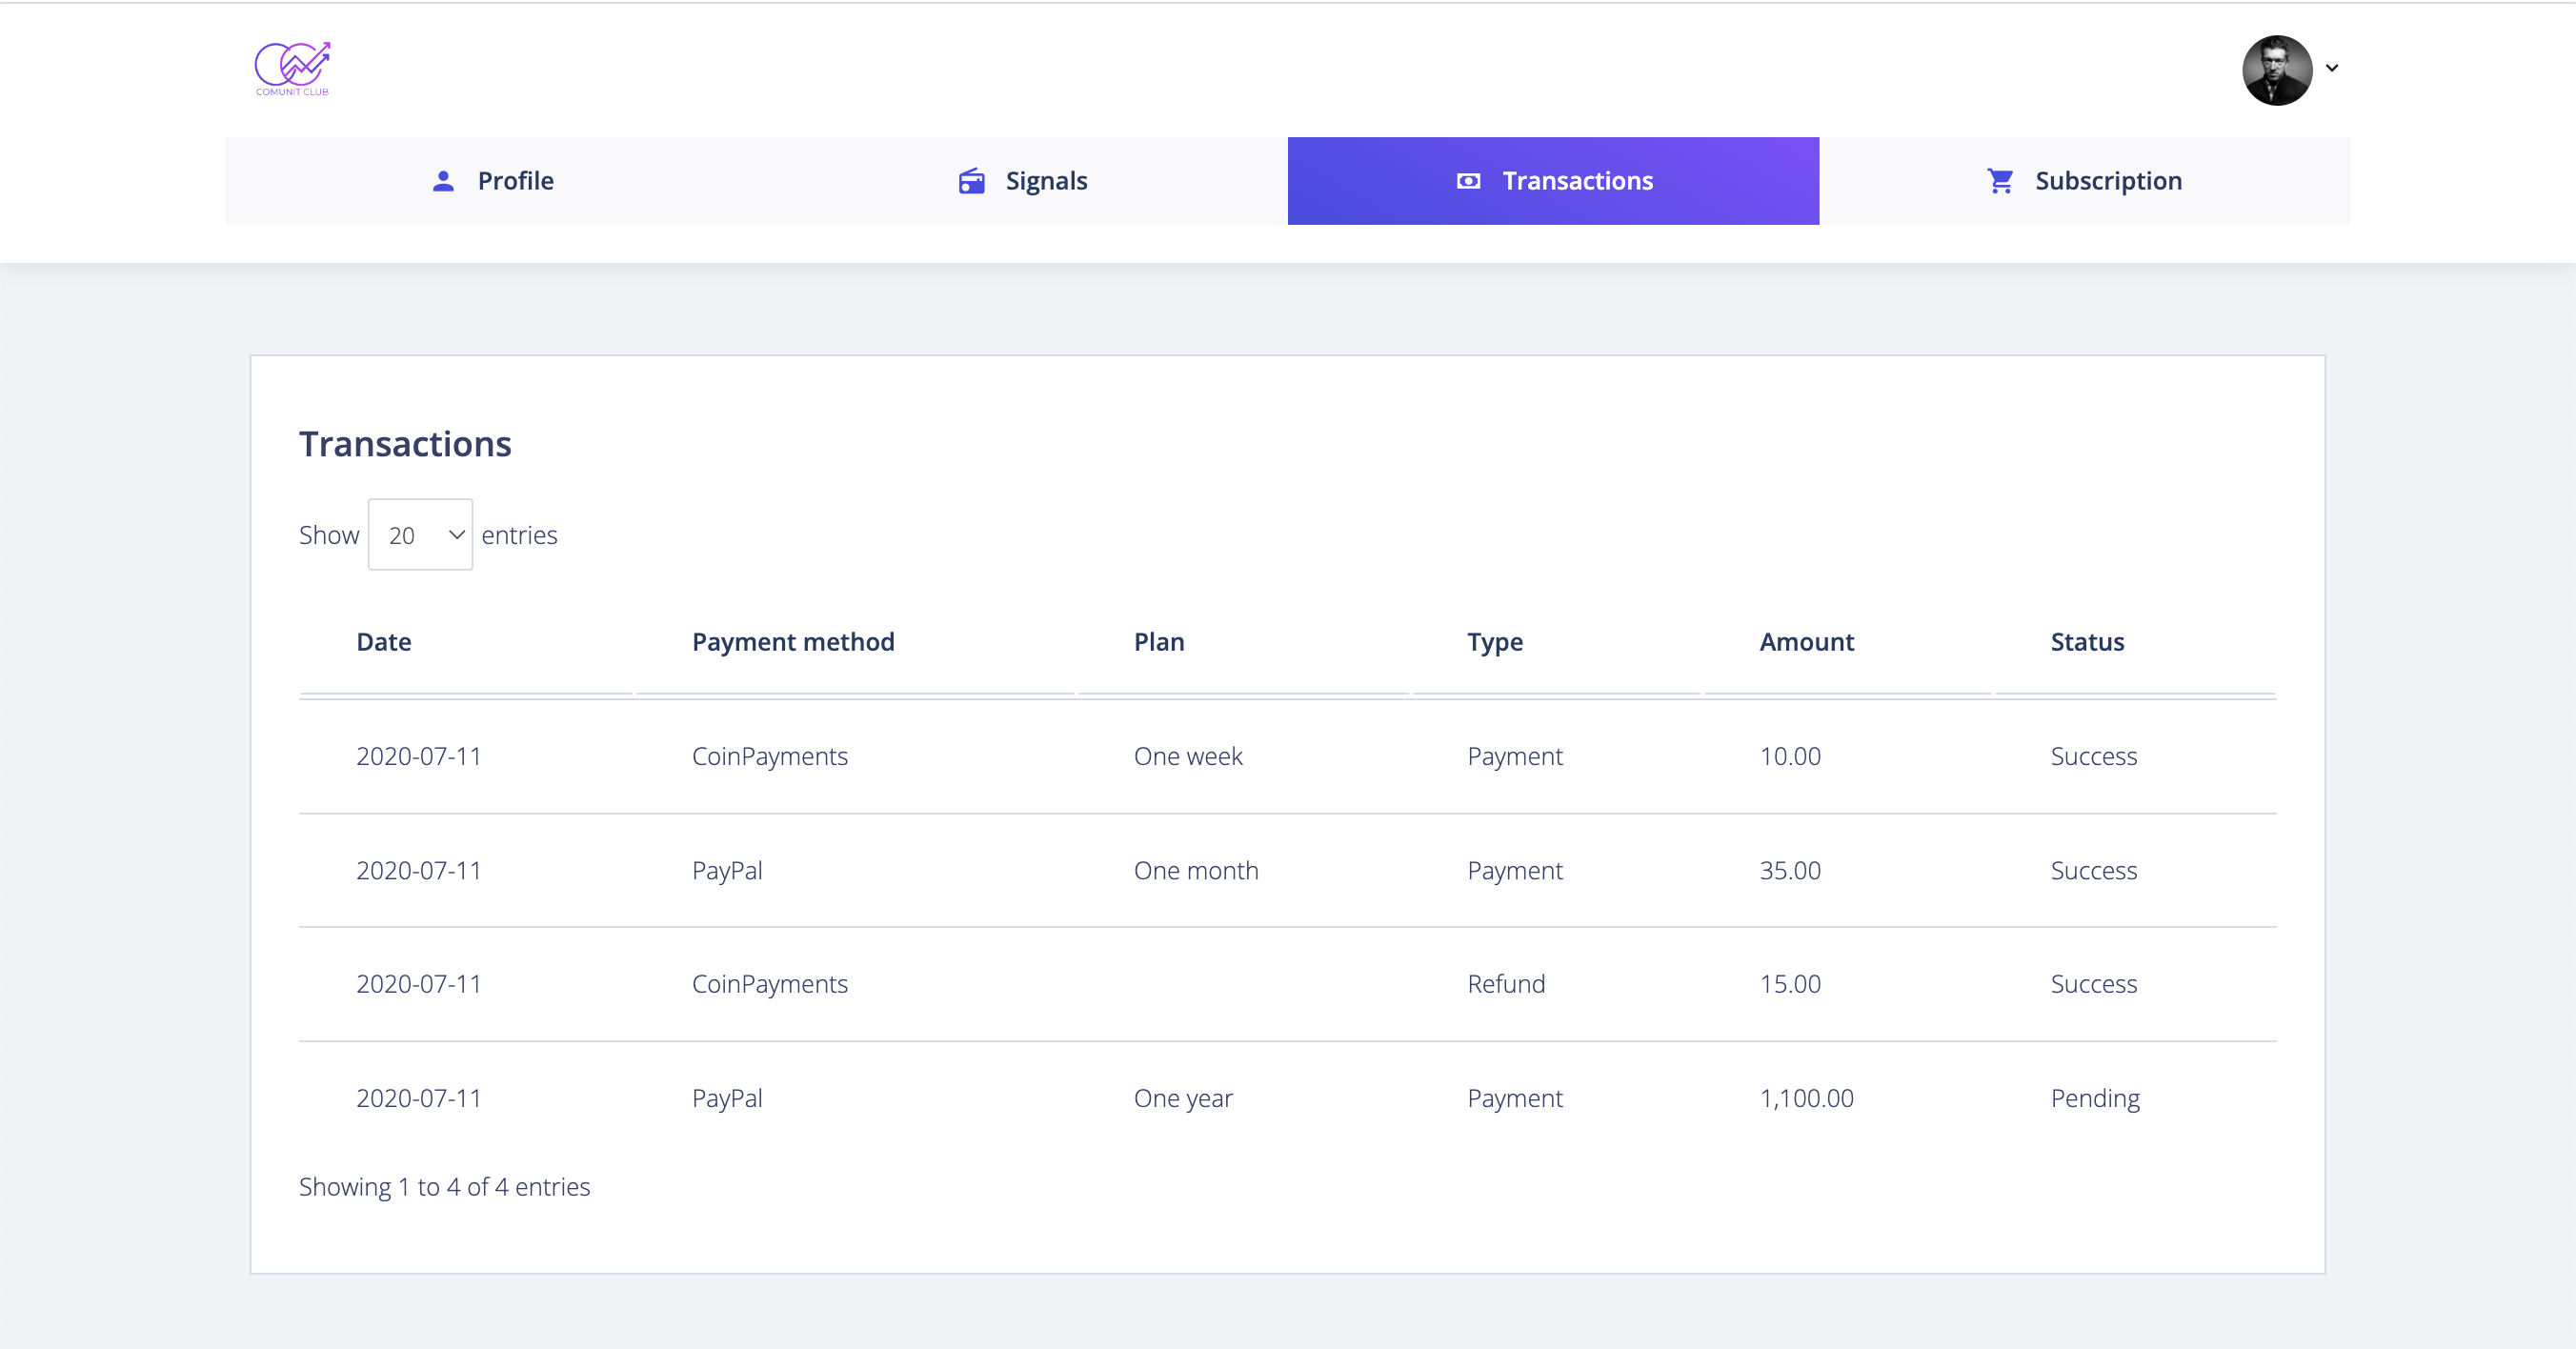
Task: Click the 35.00 amount cell
Action: pyautogui.click(x=1790, y=870)
